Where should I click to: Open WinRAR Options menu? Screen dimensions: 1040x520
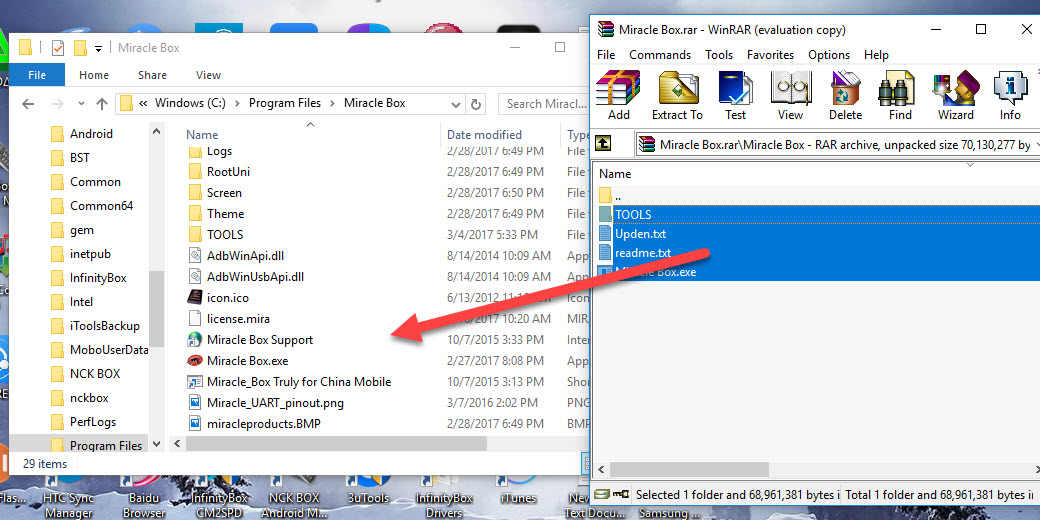pyautogui.click(x=829, y=55)
